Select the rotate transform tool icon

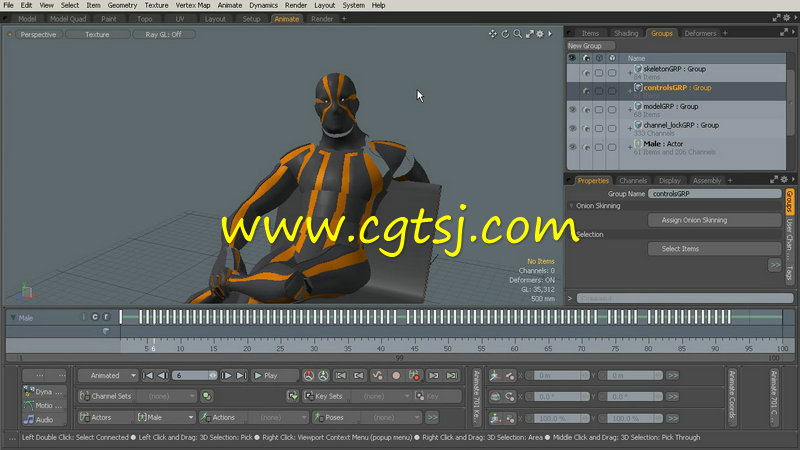(x=495, y=396)
